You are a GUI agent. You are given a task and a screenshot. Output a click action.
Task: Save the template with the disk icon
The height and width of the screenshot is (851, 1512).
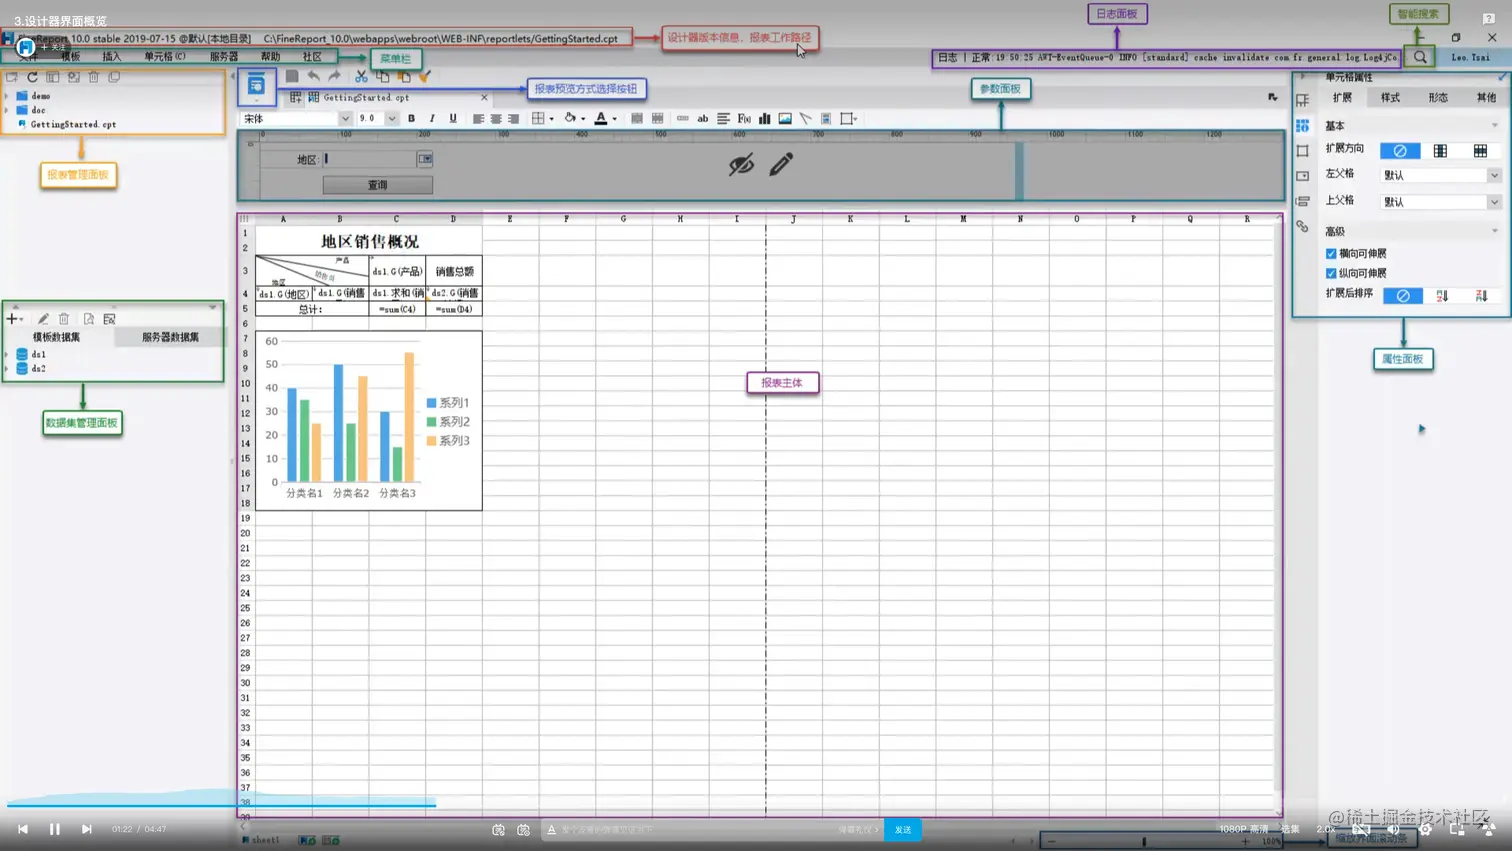click(x=292, y=76)
